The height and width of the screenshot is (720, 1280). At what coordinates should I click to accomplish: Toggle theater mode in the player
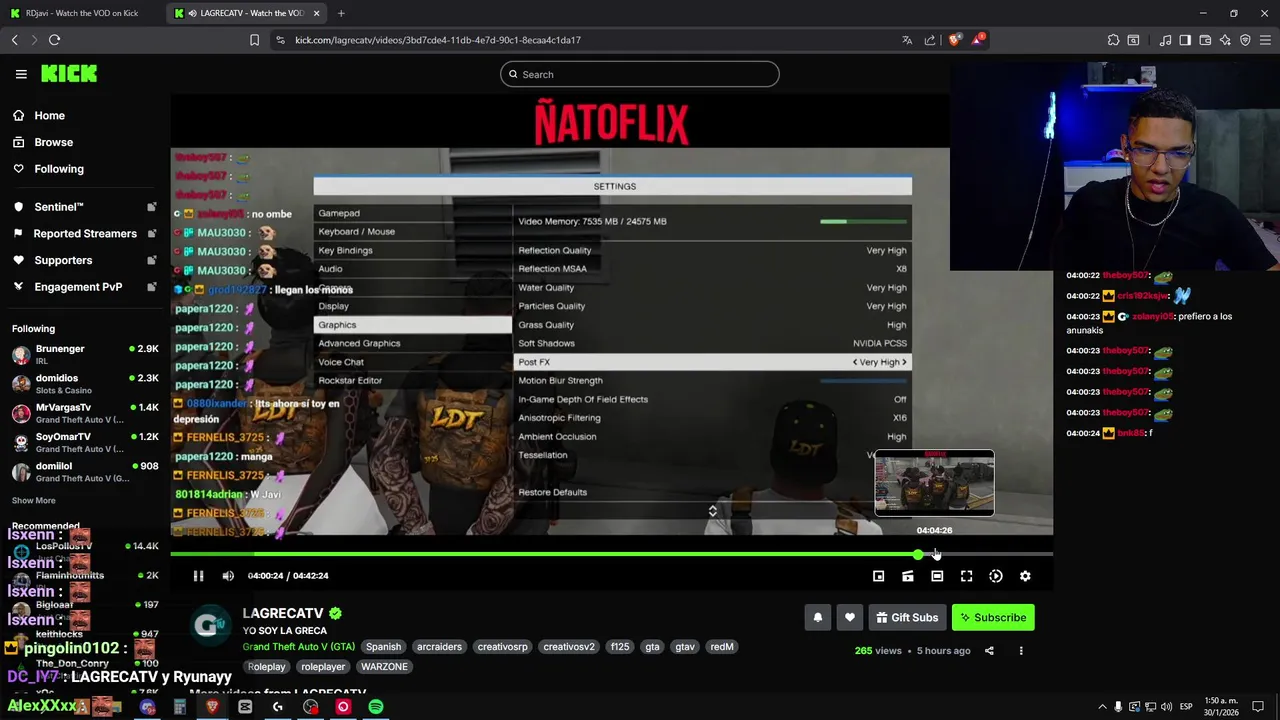pyautogui.click(x=937, y=576)
